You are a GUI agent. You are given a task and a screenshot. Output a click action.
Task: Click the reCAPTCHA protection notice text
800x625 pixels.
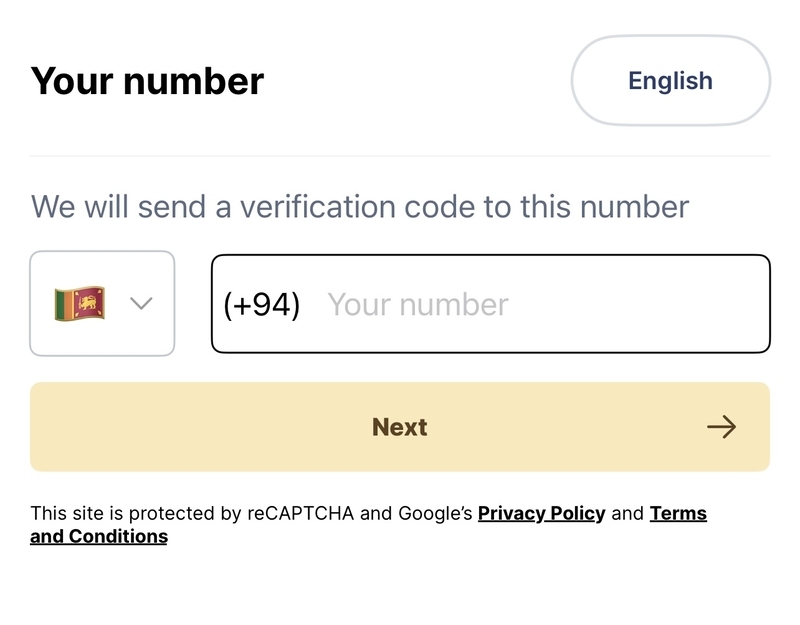(x=368, y=524)
